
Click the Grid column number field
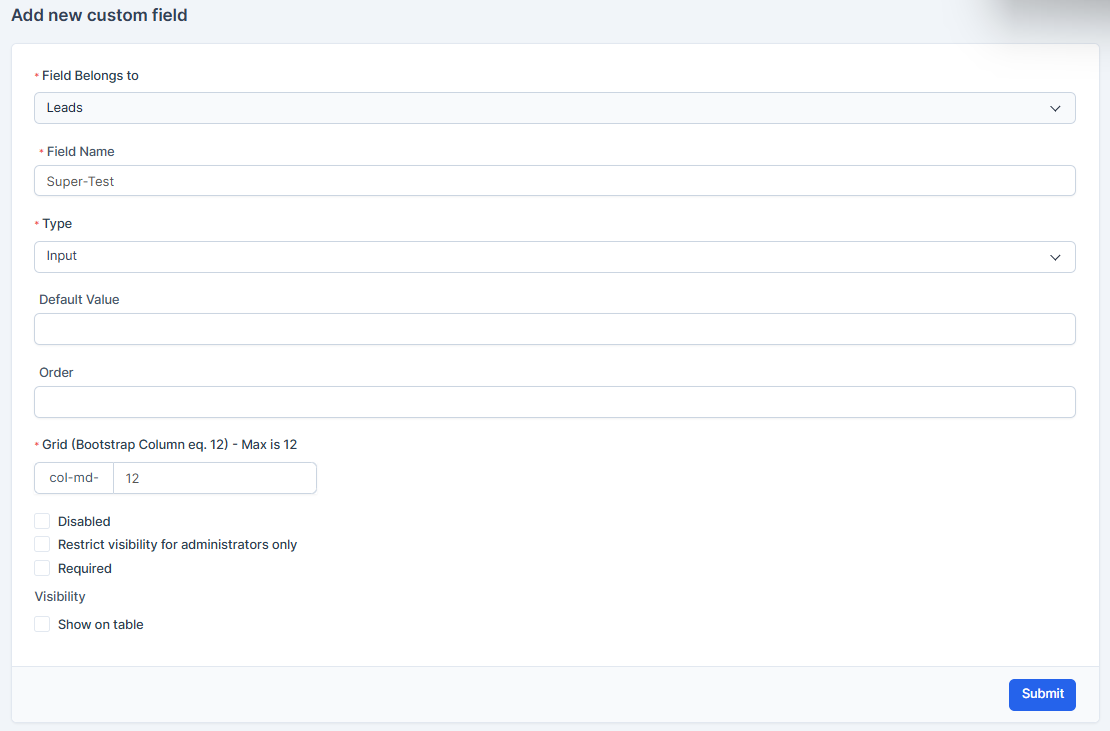click(x=214, y=478)
